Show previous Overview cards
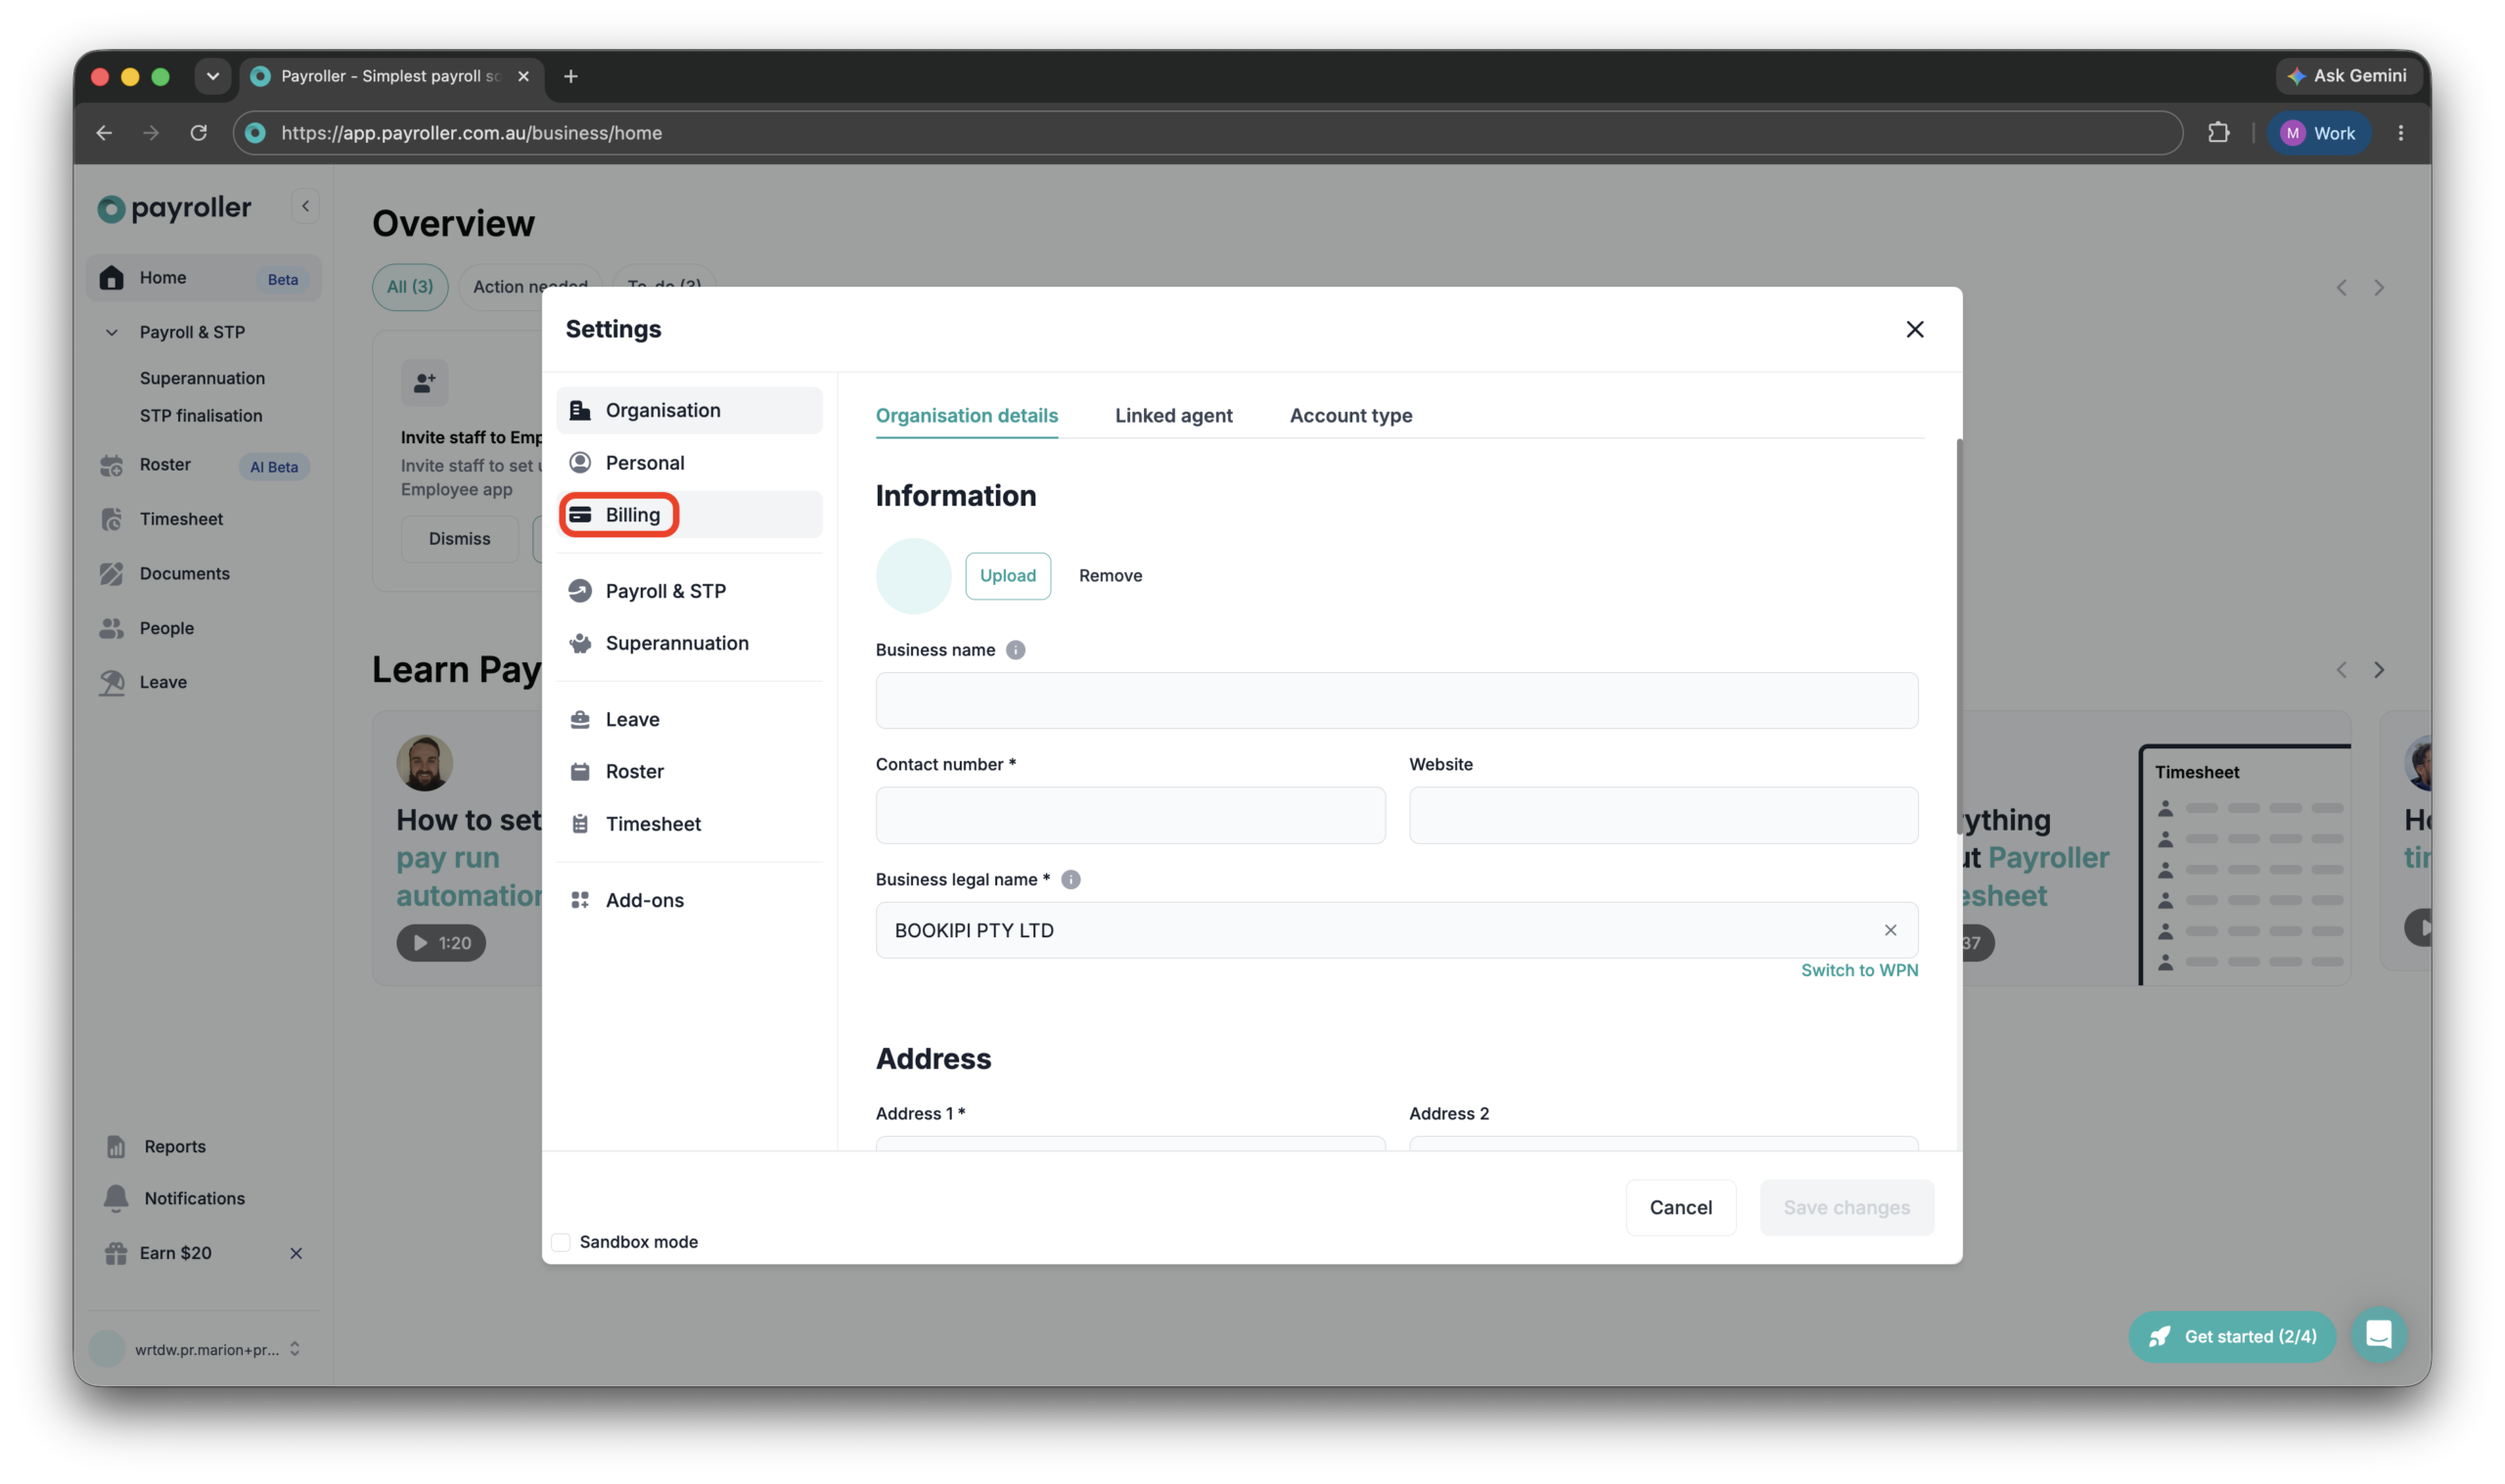 click(x=2341, y=288)
